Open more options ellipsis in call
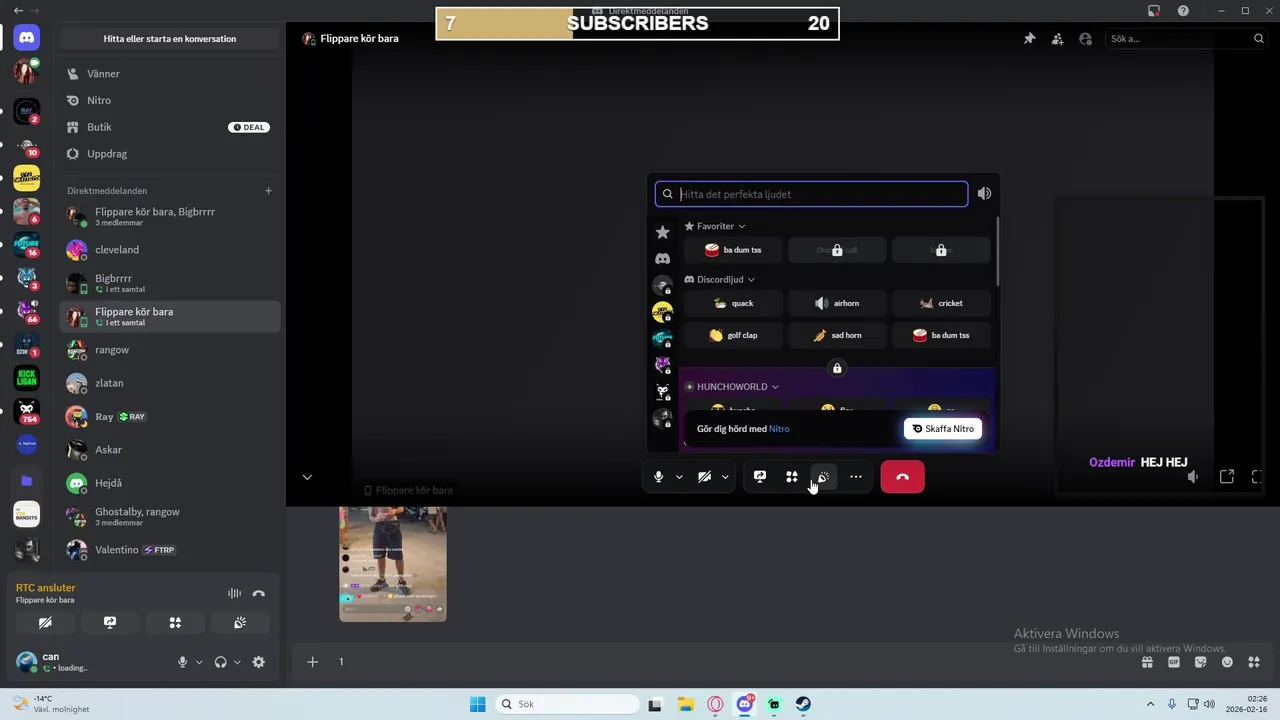 click(856, 477)
